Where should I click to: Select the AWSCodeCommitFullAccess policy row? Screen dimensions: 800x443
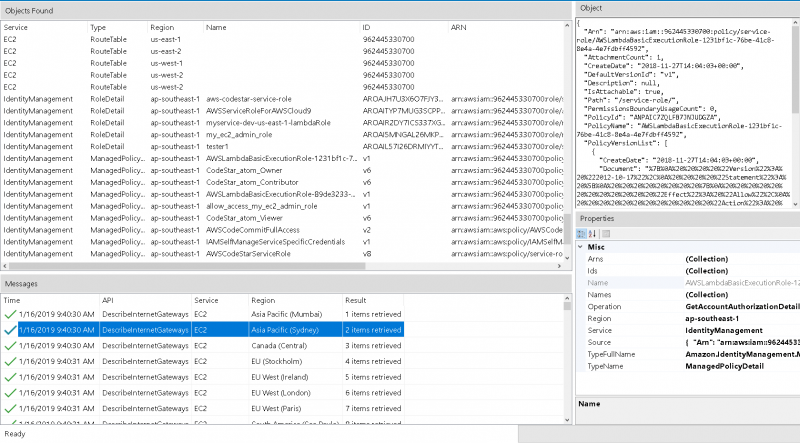point(250,229)
